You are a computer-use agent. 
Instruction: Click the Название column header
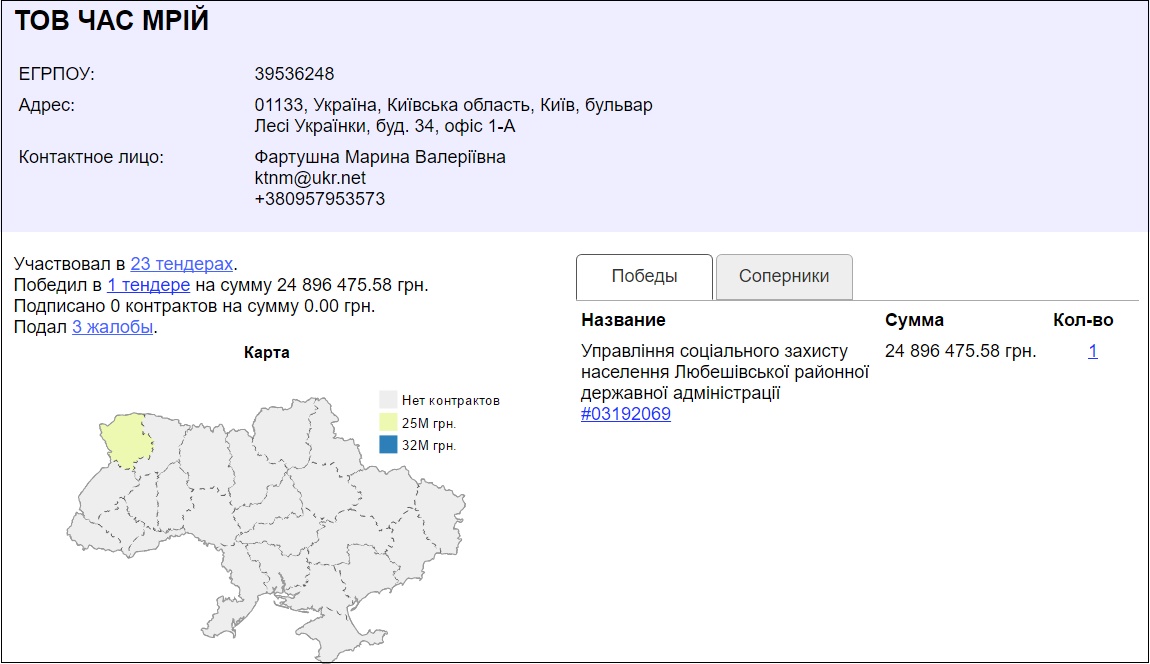(x=622, y=320)
